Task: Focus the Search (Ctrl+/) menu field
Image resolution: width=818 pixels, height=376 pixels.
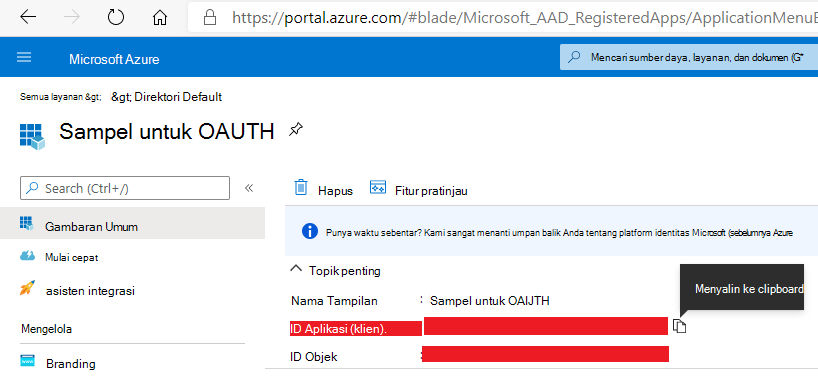Action: click(125, 188)
